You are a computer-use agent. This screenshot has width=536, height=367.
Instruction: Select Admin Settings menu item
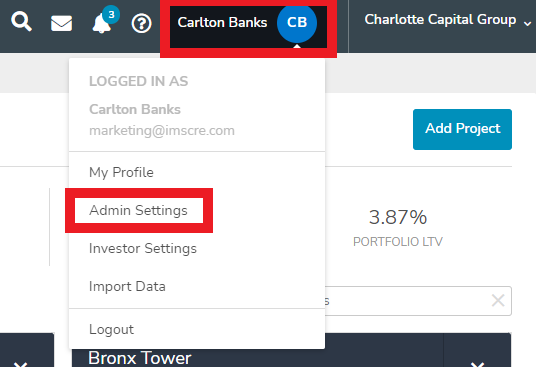[138, 210]
